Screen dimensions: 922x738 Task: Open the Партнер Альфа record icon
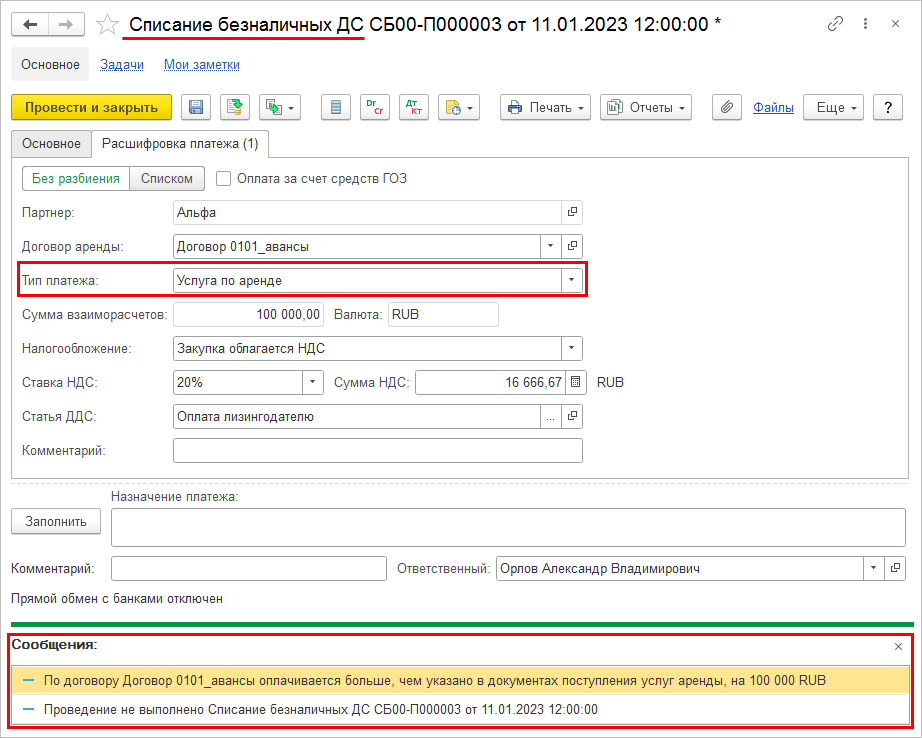click(x=573, y=212)
